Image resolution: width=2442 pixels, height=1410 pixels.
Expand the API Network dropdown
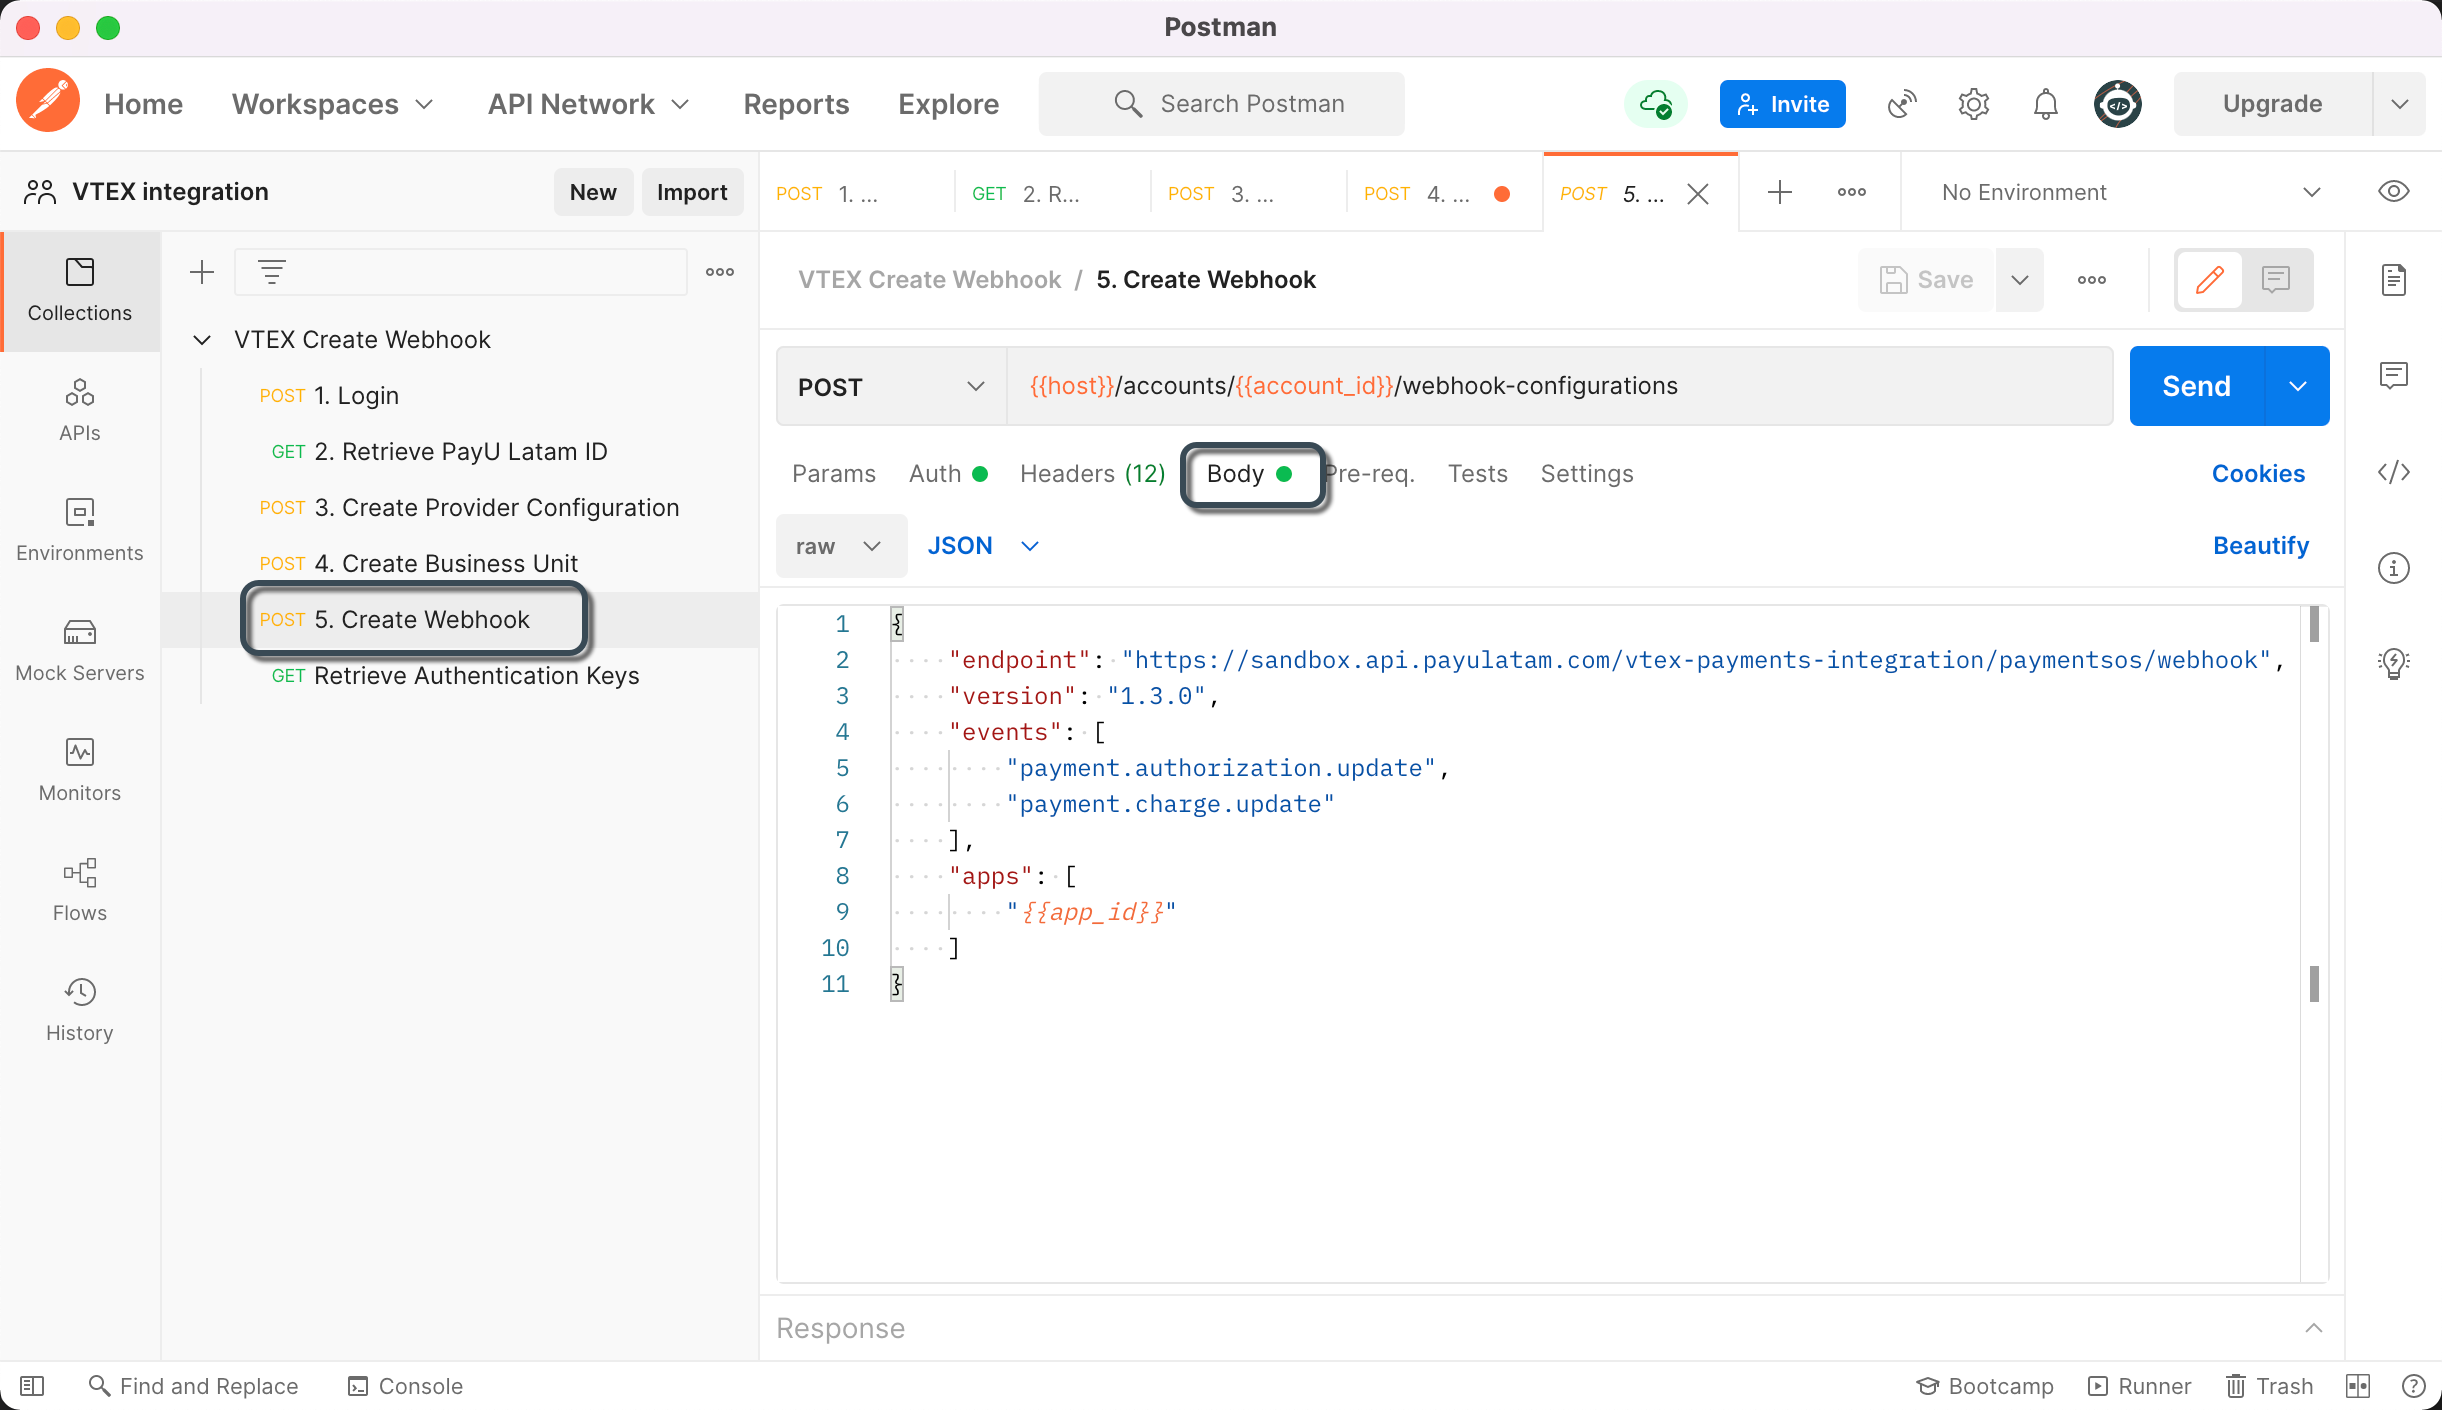click(x=589, y=104)
